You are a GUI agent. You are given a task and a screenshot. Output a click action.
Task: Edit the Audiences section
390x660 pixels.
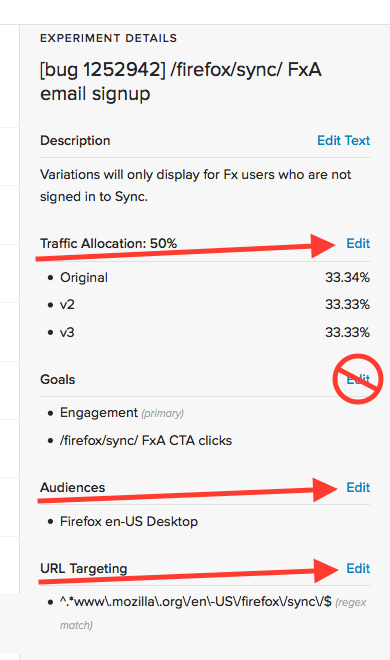pos(358,487)
